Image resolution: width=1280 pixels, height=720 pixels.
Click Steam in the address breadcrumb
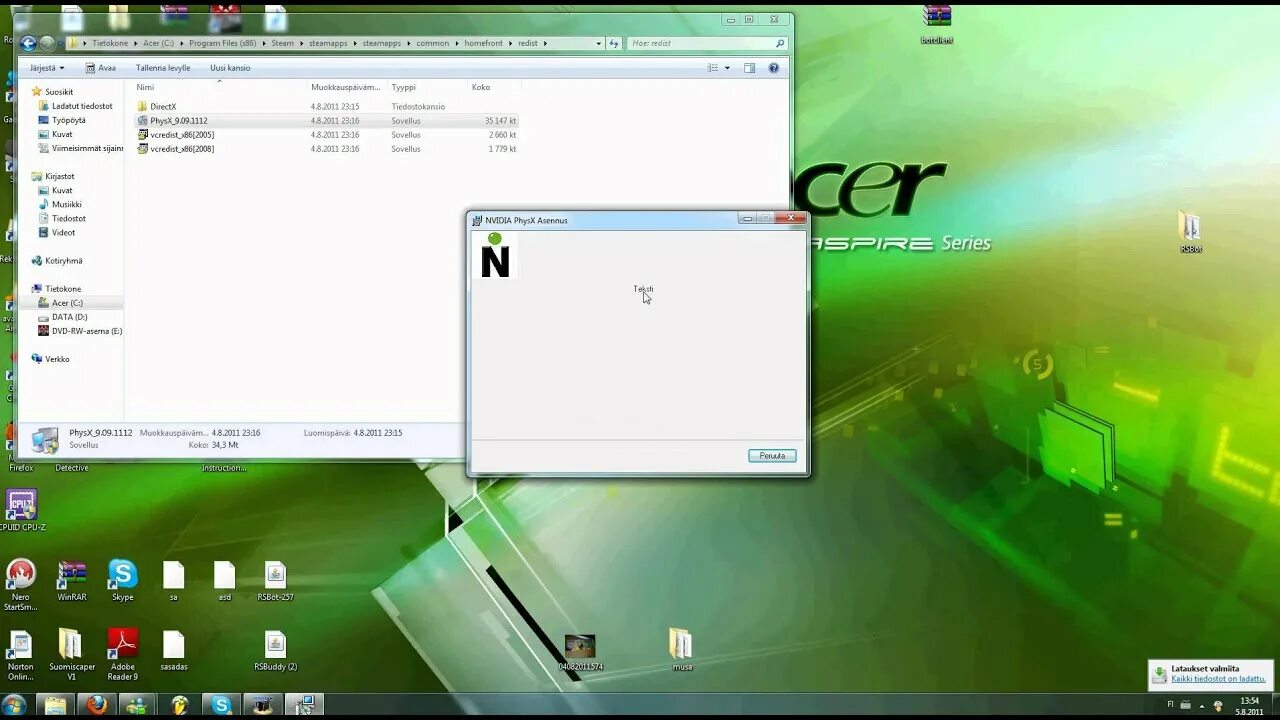pyautogui.click(x=282, y=44)
